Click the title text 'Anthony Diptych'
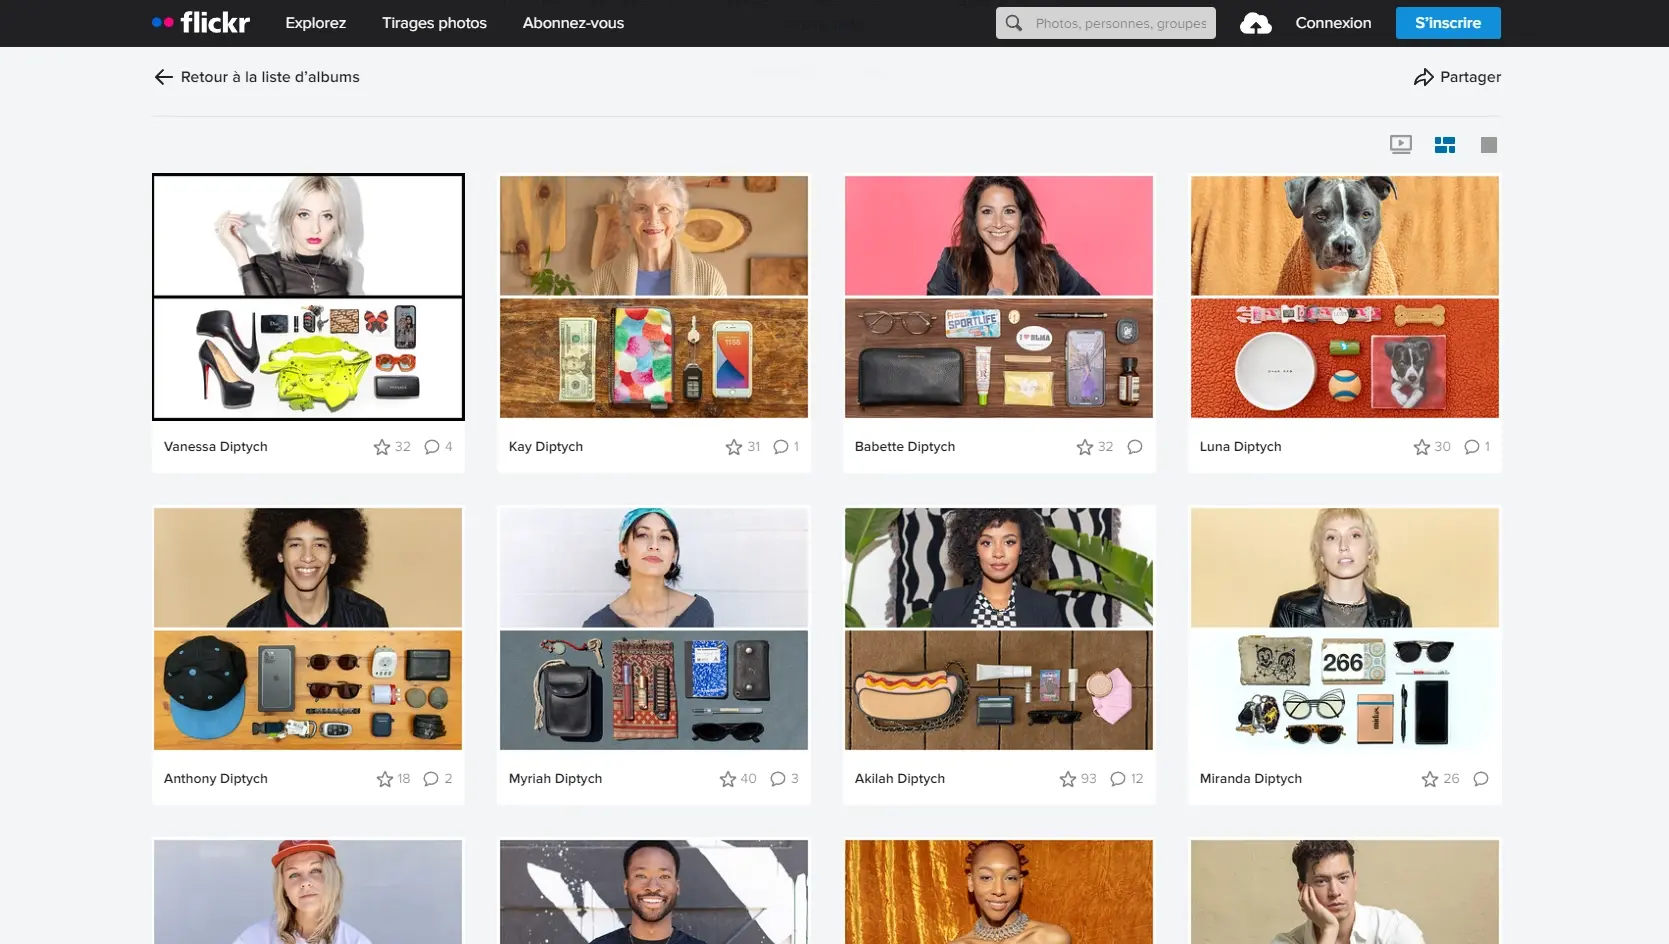Screen dimensions: 1669x944 pos(216,779)
